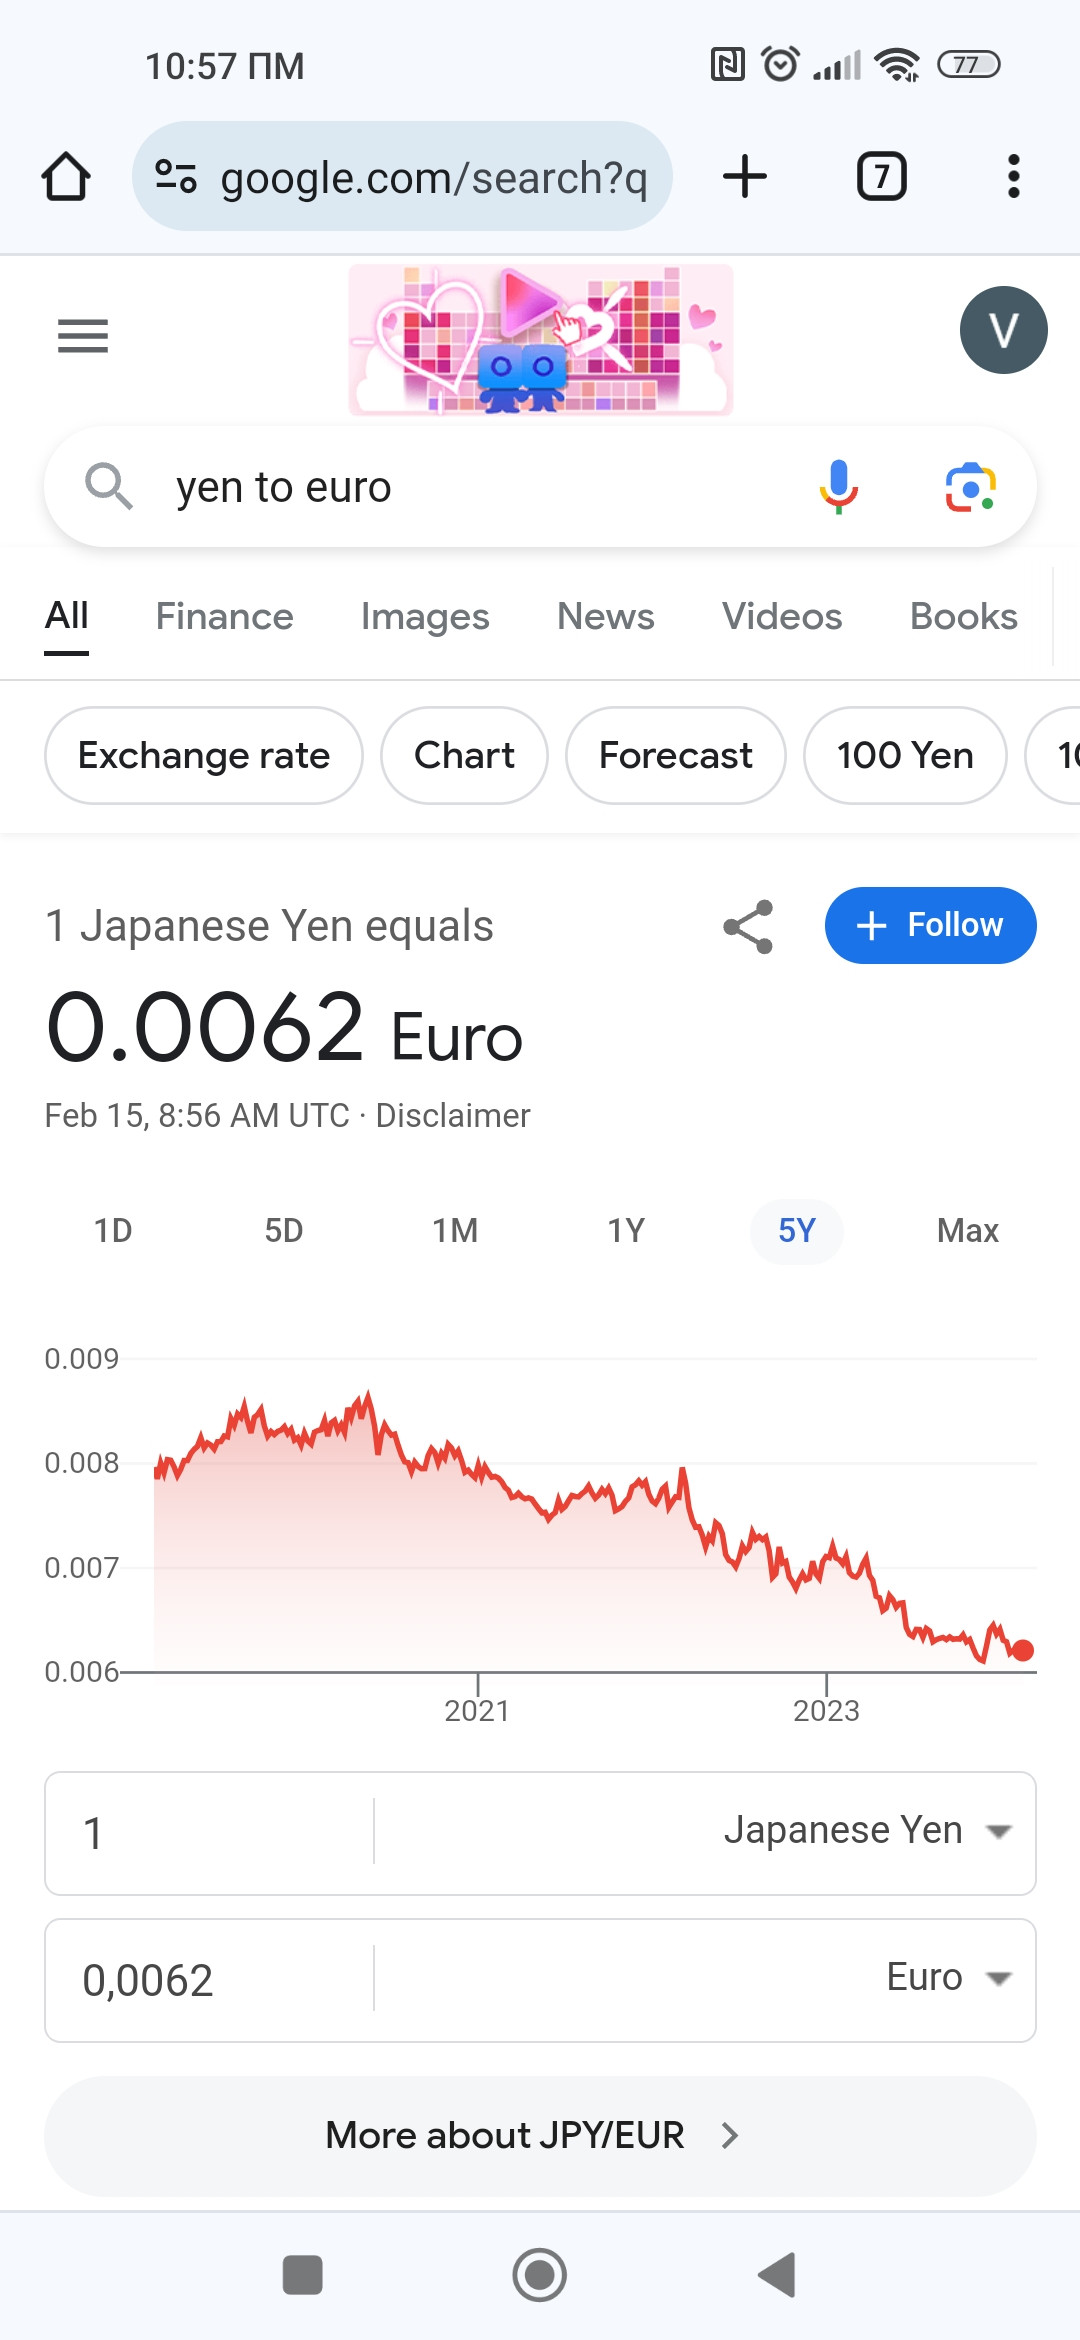Tap the browser home icon
The image size is (1080, 2340).
pos(66,177)
